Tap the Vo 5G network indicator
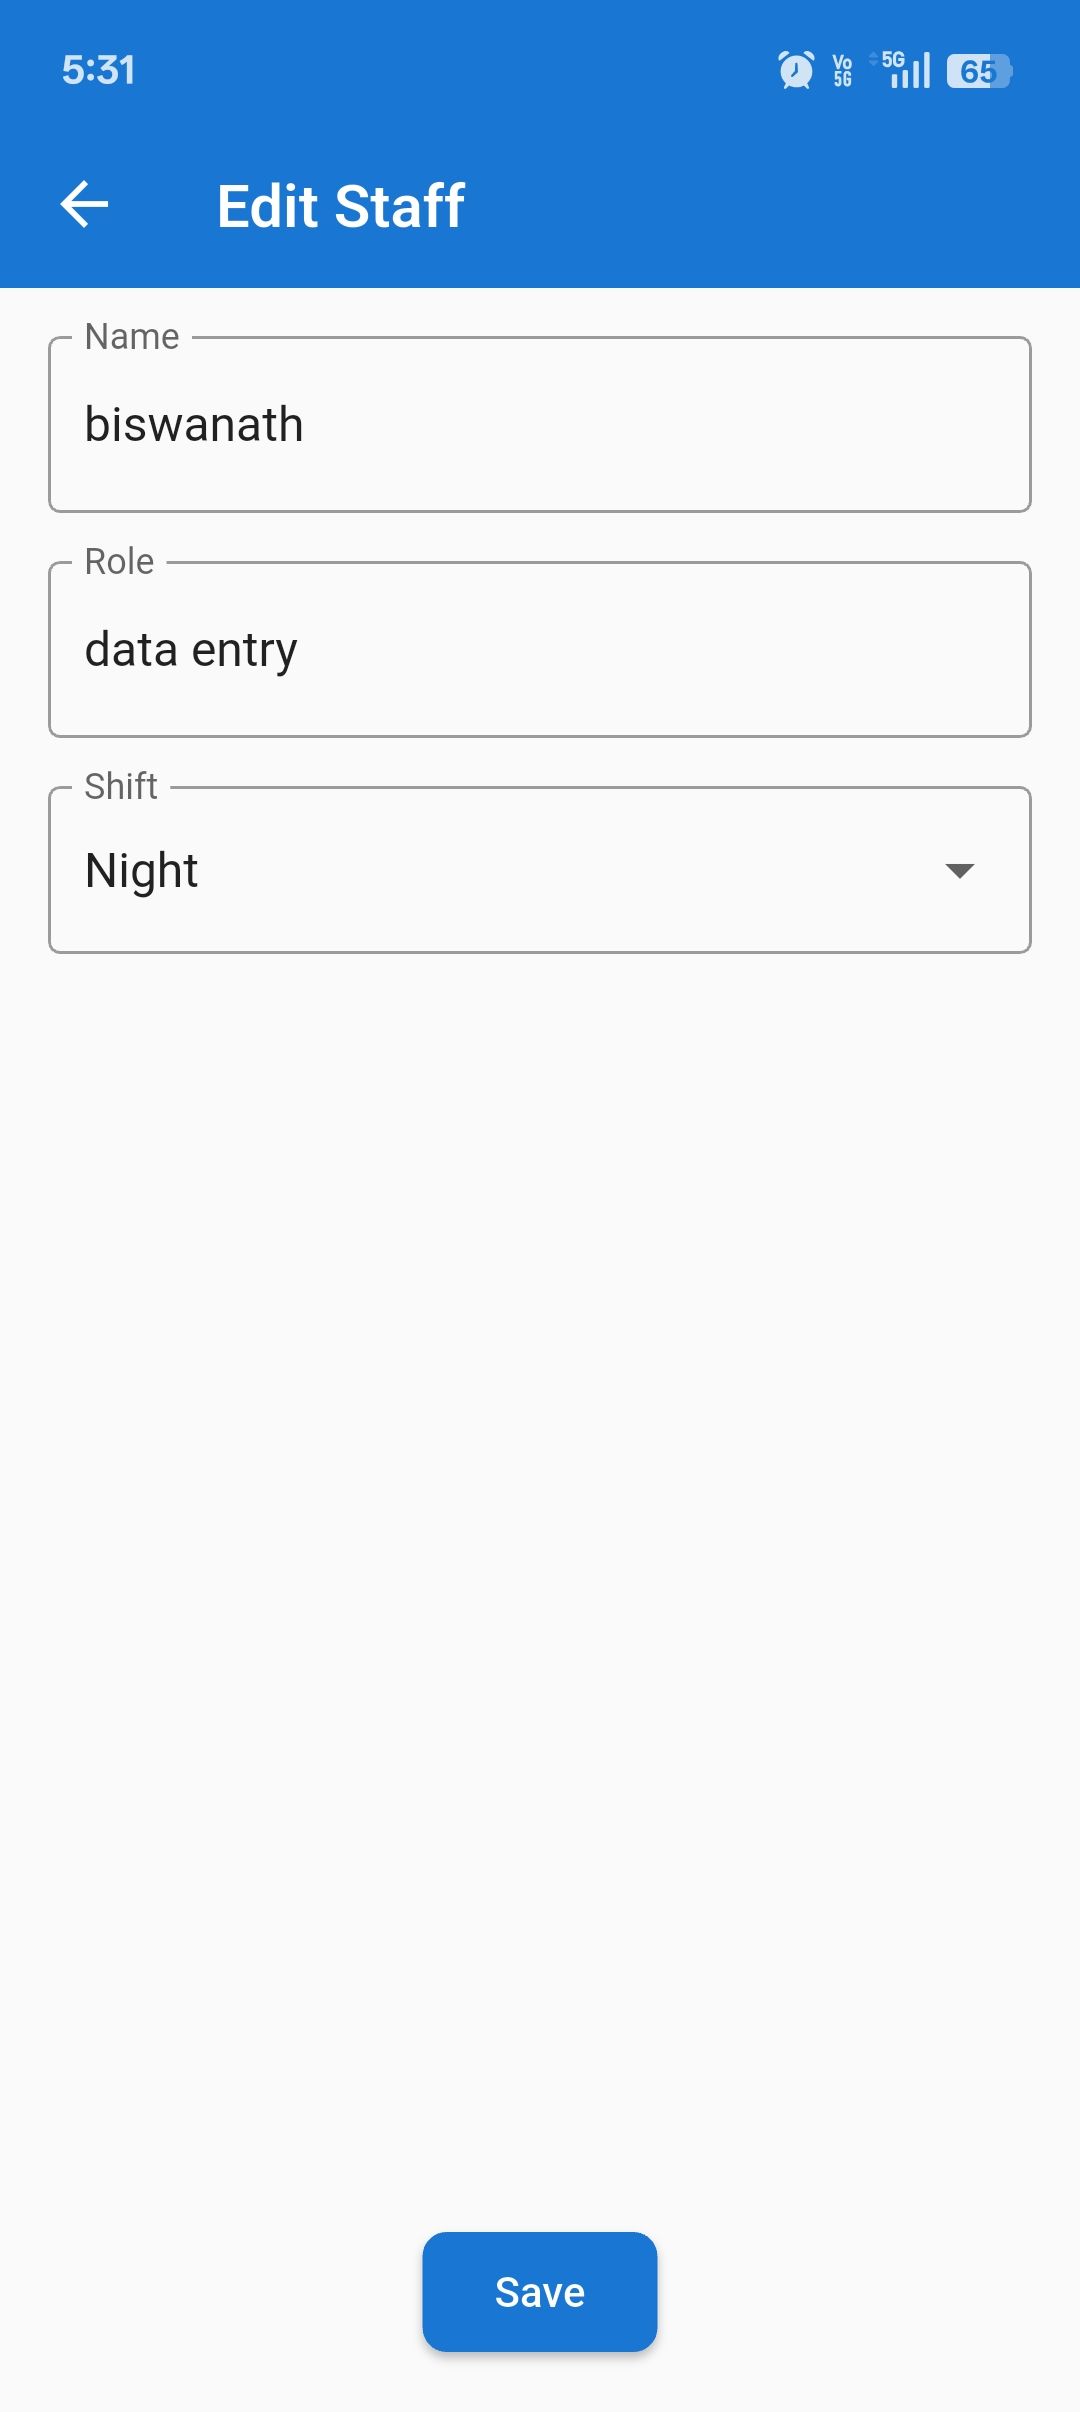 tap(843, 70)
